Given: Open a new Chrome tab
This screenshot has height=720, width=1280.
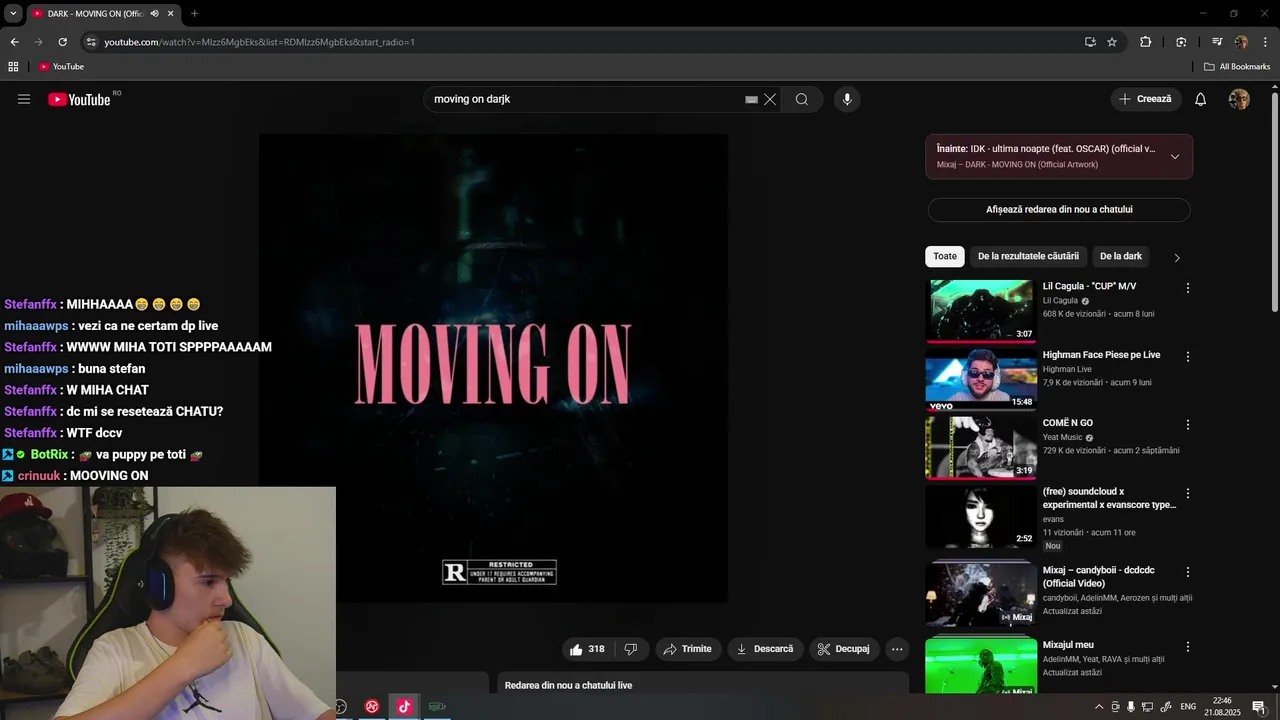Looking at the screenshot, I should 194,14.
